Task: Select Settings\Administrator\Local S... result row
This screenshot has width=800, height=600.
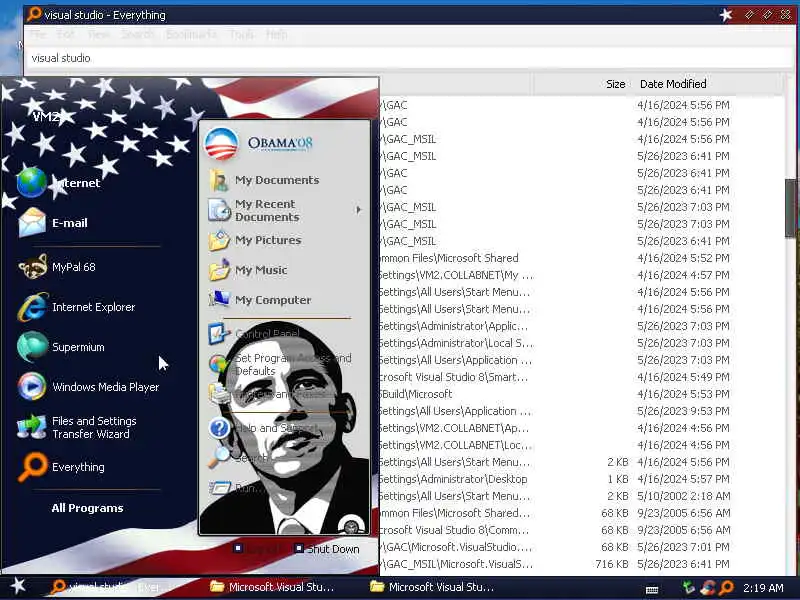Action: point(582,343)
